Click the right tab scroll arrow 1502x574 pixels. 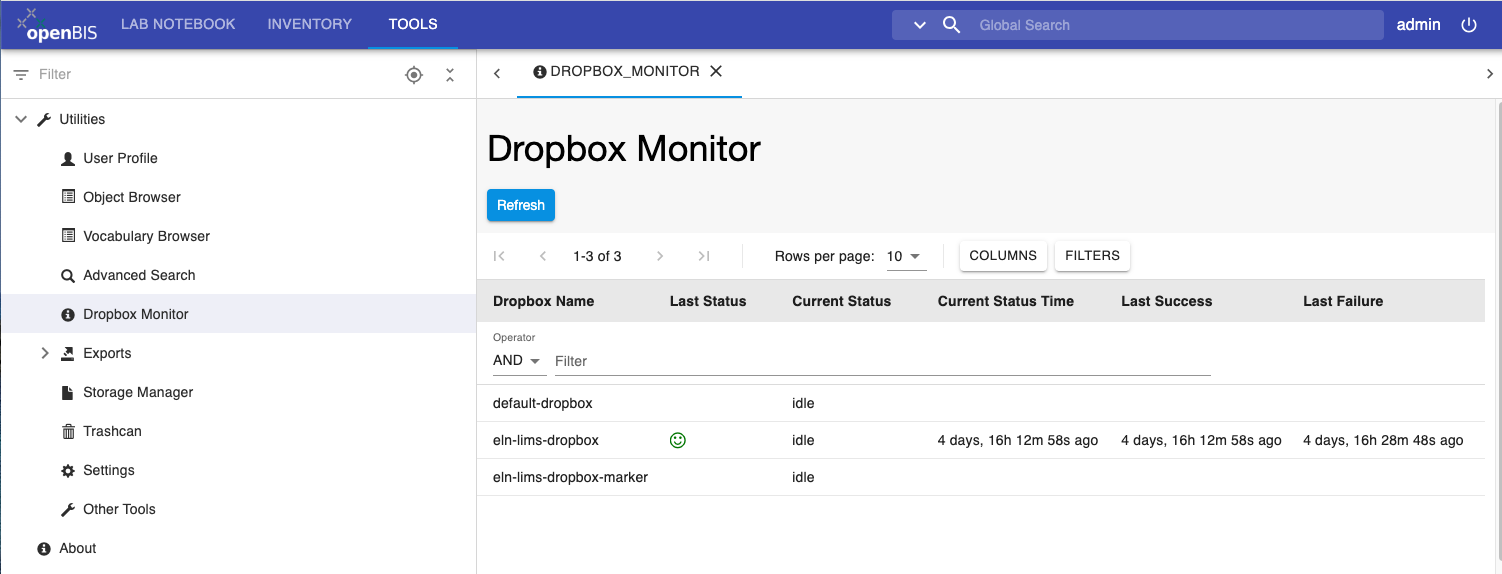pyautogui.click(x=1490, y=73)
